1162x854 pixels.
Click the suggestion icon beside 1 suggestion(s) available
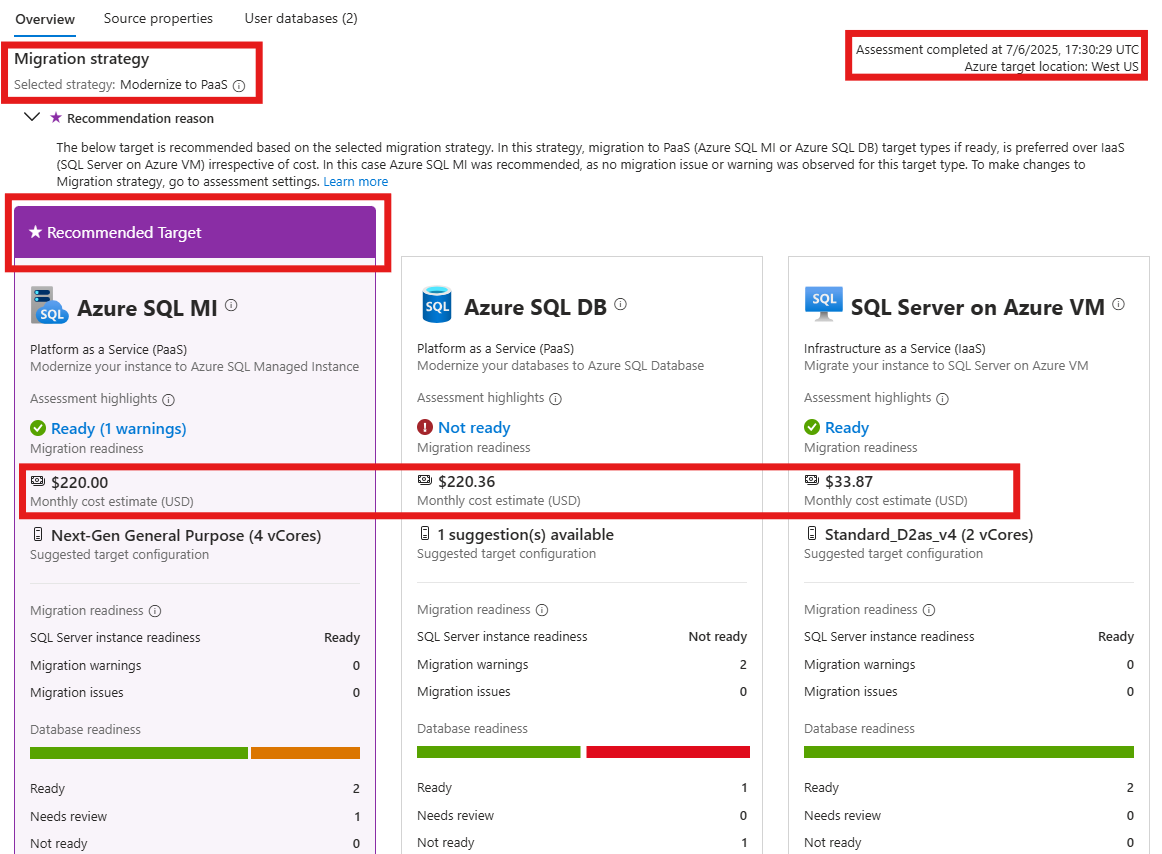424,534
